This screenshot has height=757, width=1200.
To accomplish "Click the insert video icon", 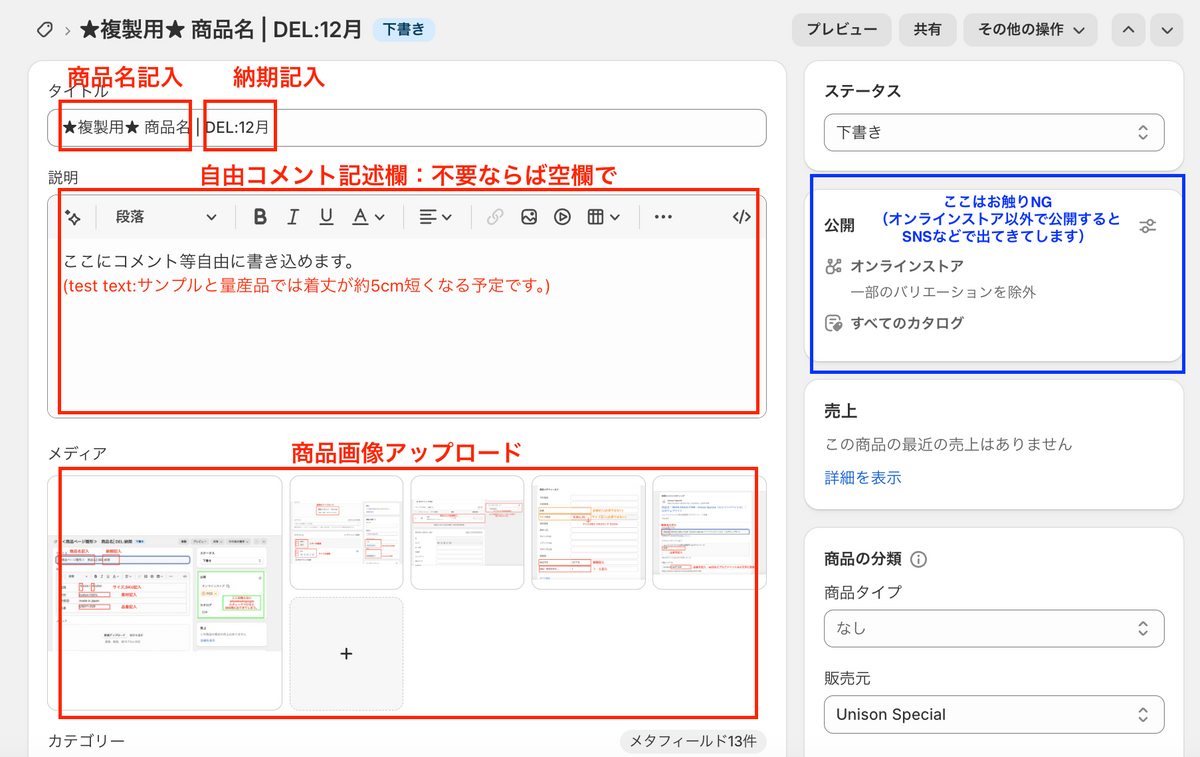I will 562,217.
